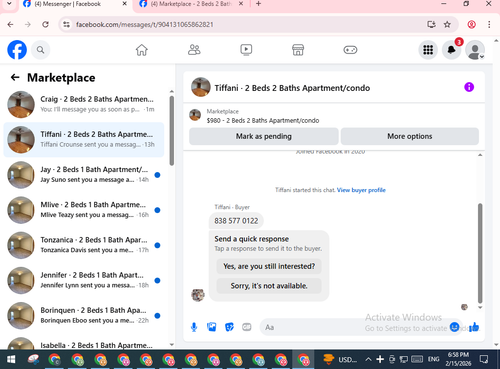The width and height of the screenshot is (500, 369).
Task: Choose a sticker with the sticker icon
Action: 229,327
